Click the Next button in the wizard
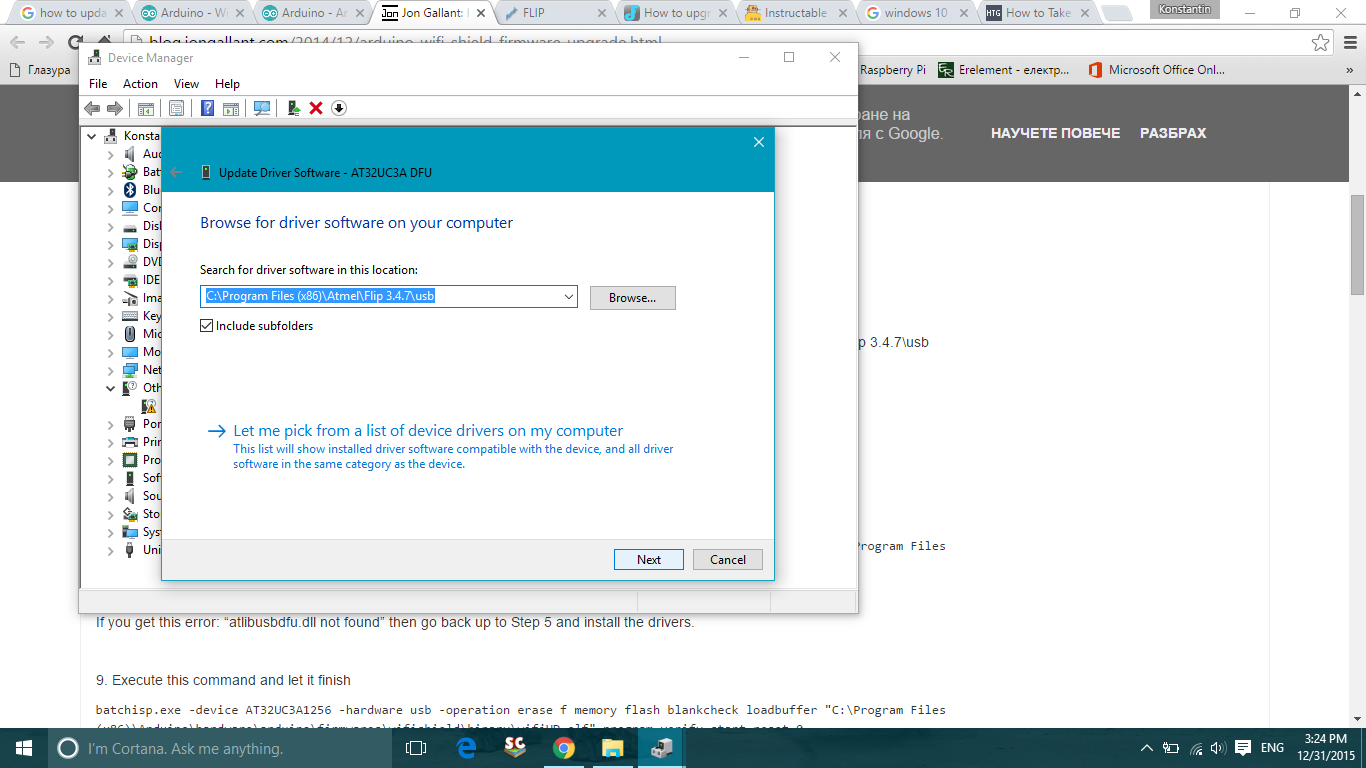 point(648,559)
